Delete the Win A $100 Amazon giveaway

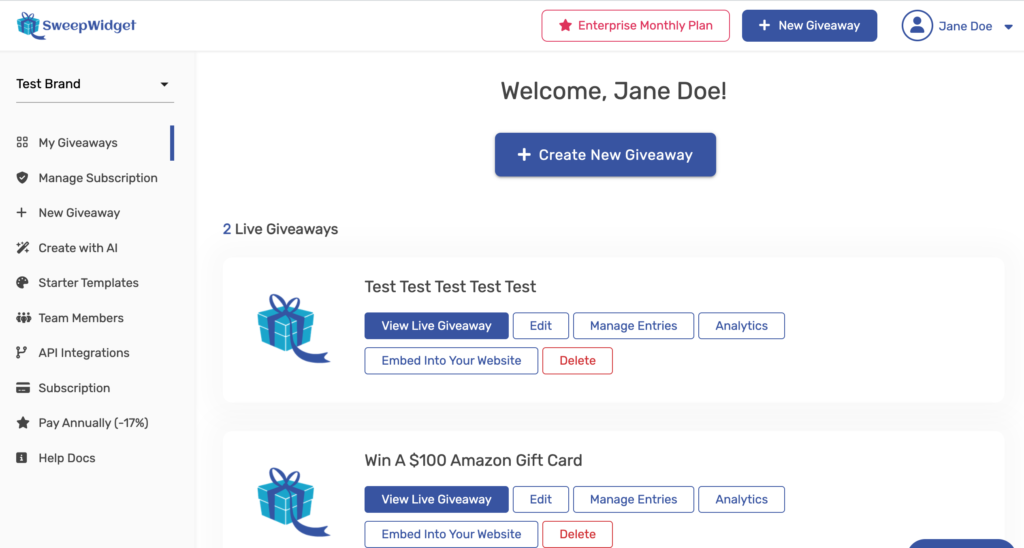coord(577,534)
